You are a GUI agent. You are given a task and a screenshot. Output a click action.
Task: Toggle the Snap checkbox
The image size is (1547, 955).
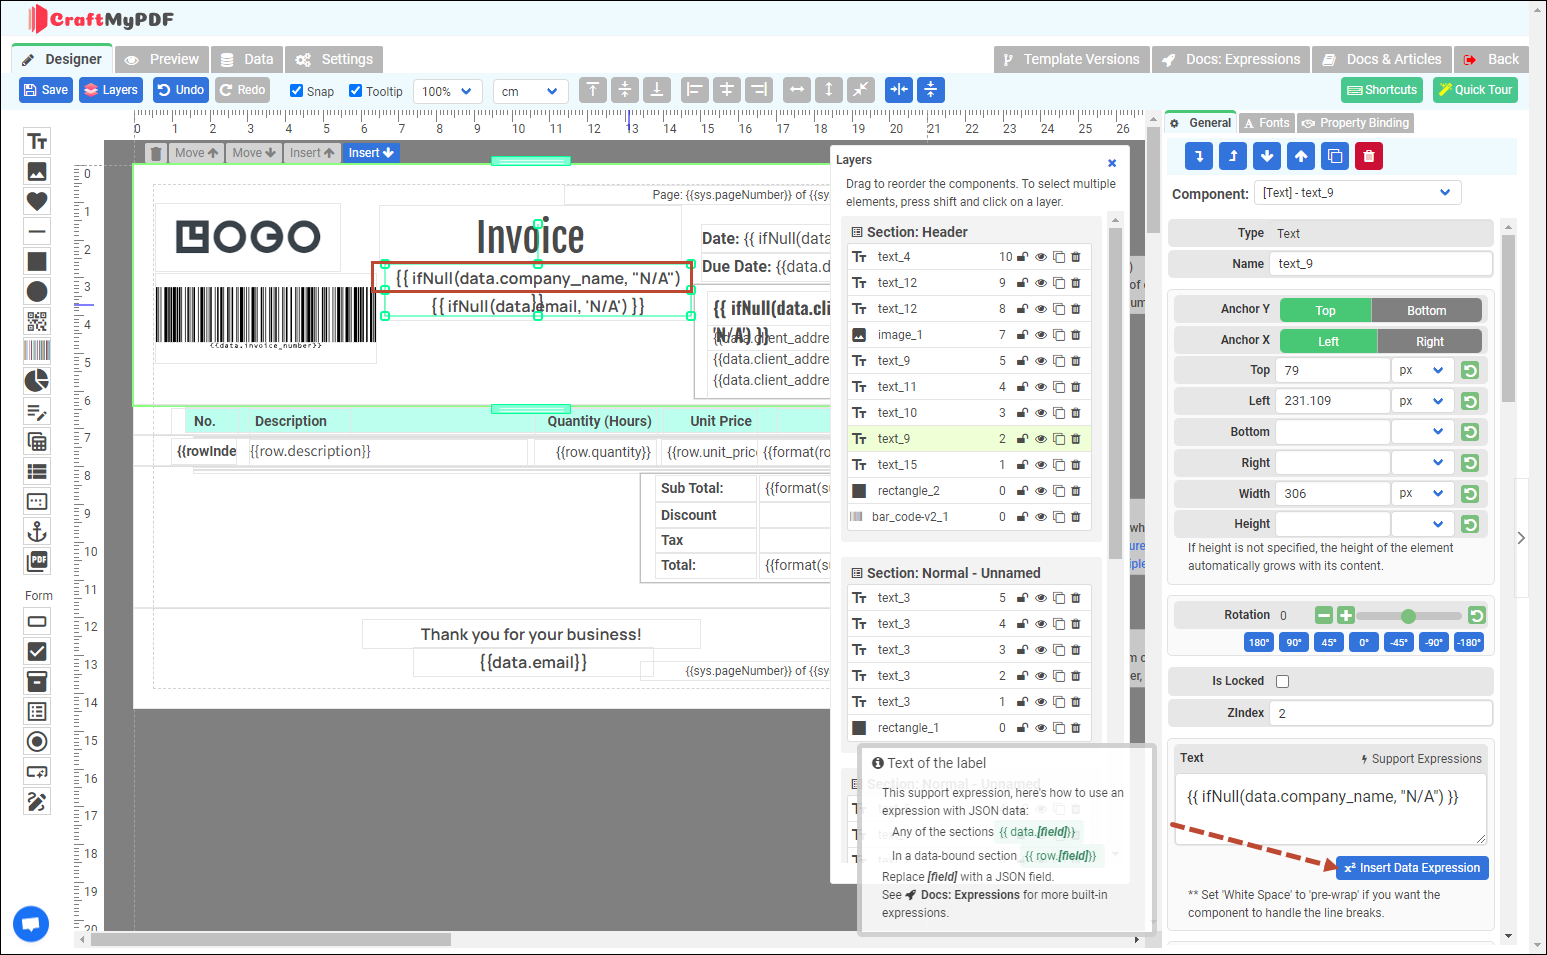tap(296, 90)
